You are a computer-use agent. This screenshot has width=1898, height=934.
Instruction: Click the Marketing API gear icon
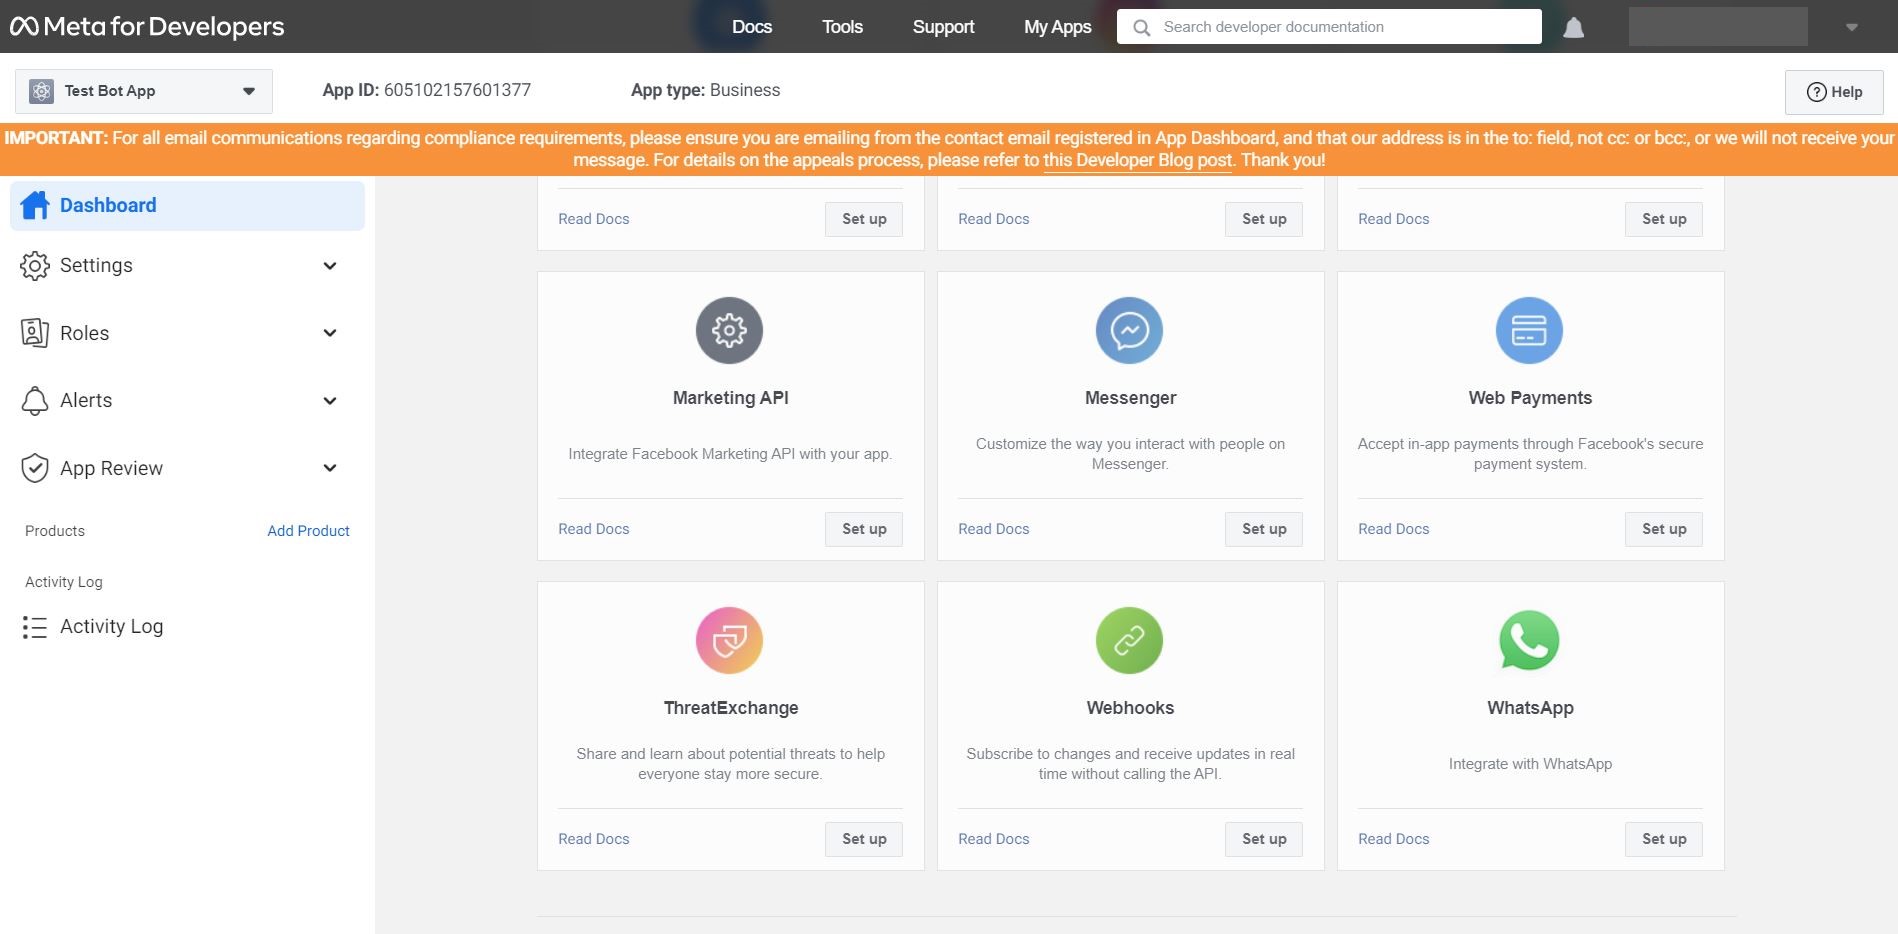pos(730,330)
